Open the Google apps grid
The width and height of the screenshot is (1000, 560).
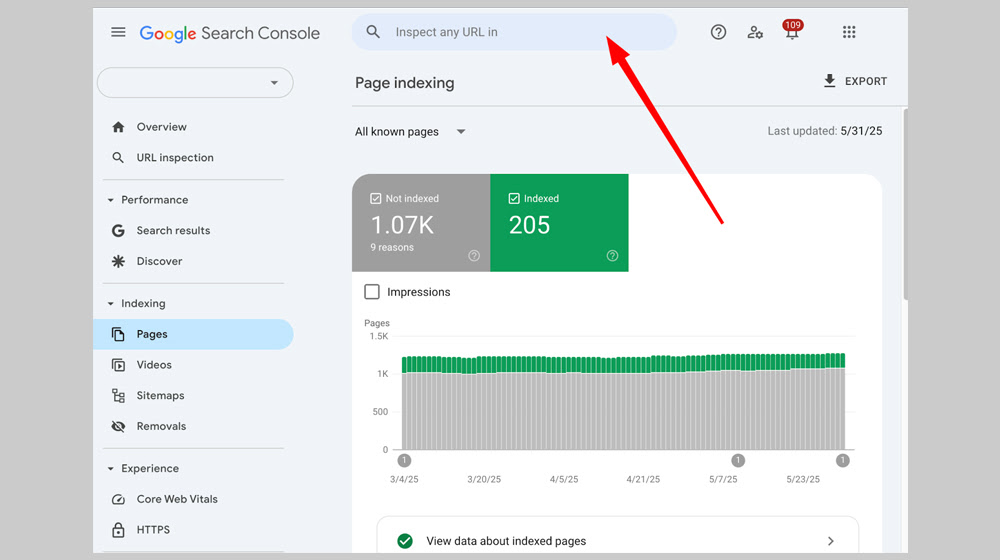[849, 32]
